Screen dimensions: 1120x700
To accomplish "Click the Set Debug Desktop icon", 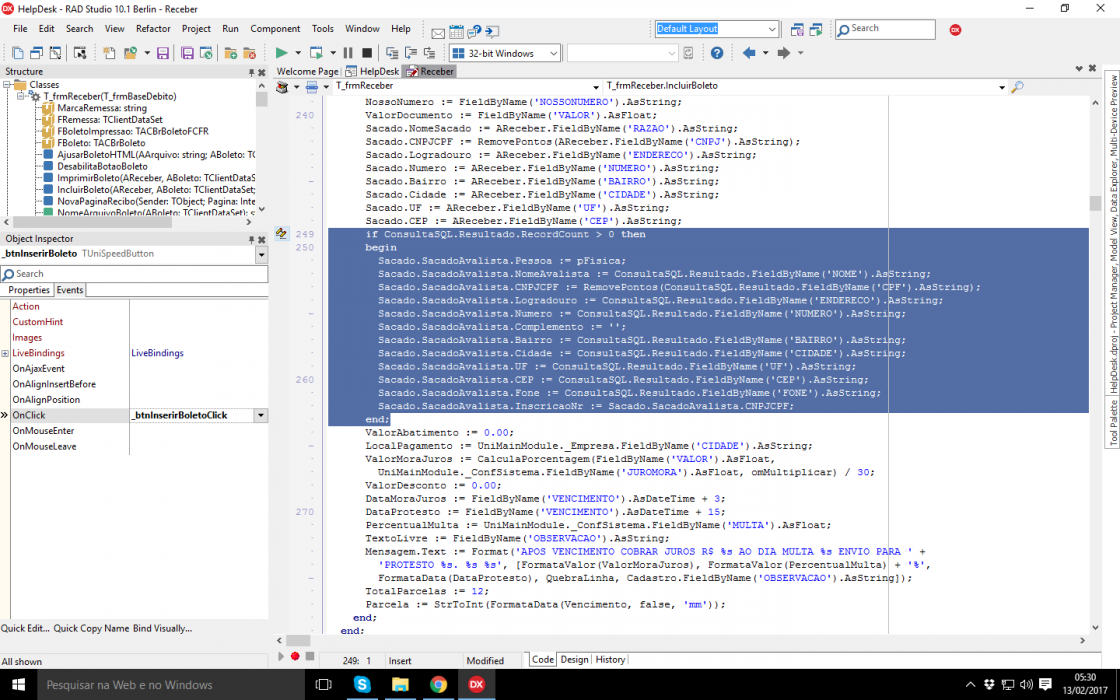I will pyautogui.click(x=816, y=29).
